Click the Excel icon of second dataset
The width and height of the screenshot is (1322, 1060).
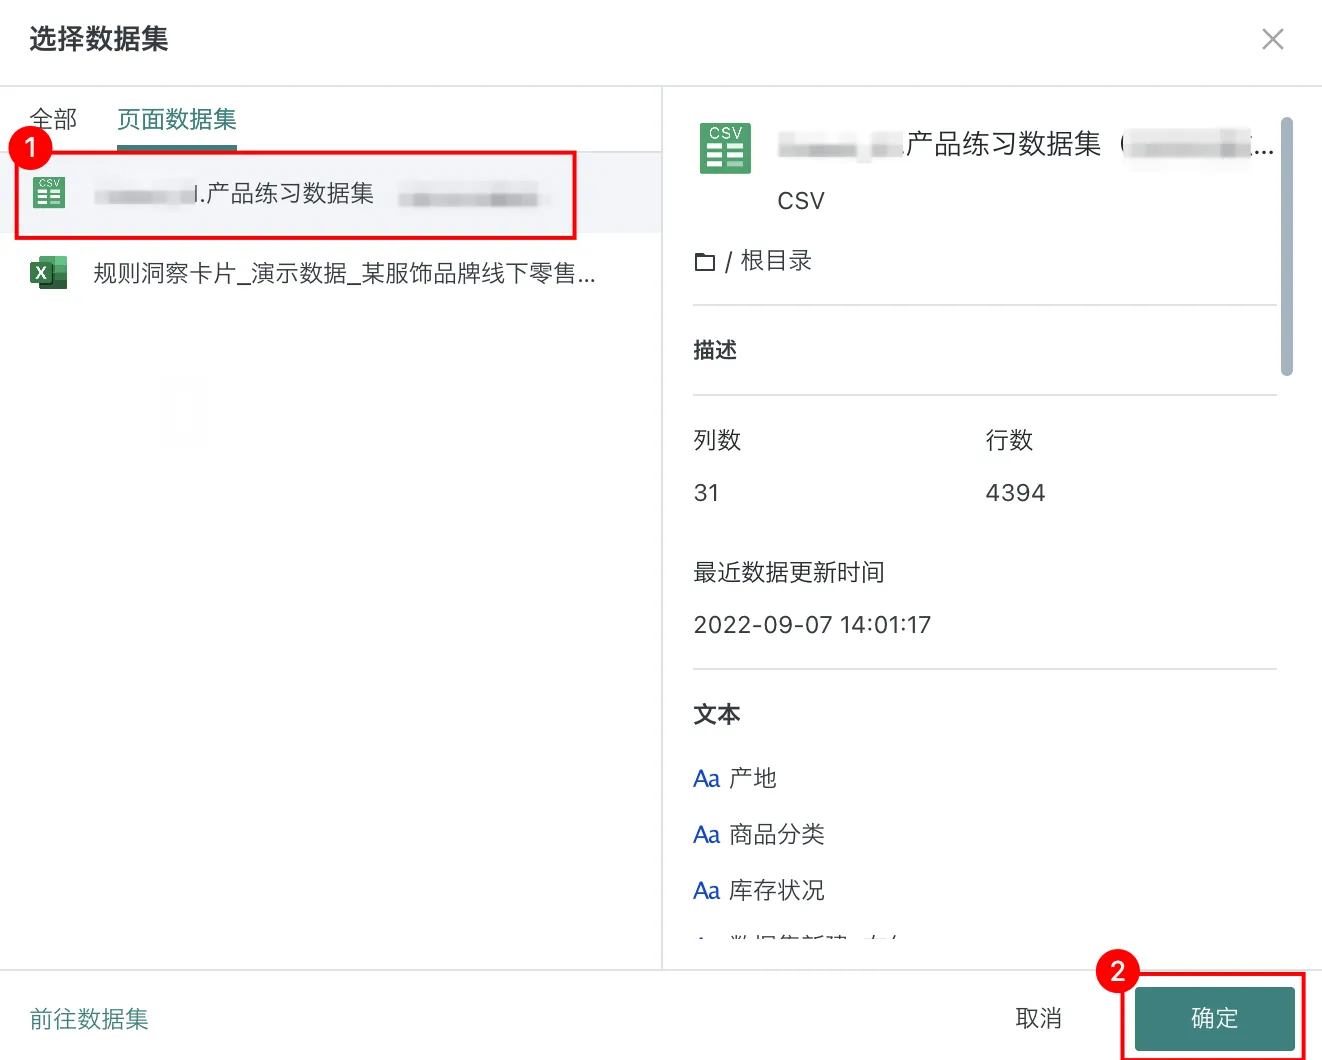point(48,273)
